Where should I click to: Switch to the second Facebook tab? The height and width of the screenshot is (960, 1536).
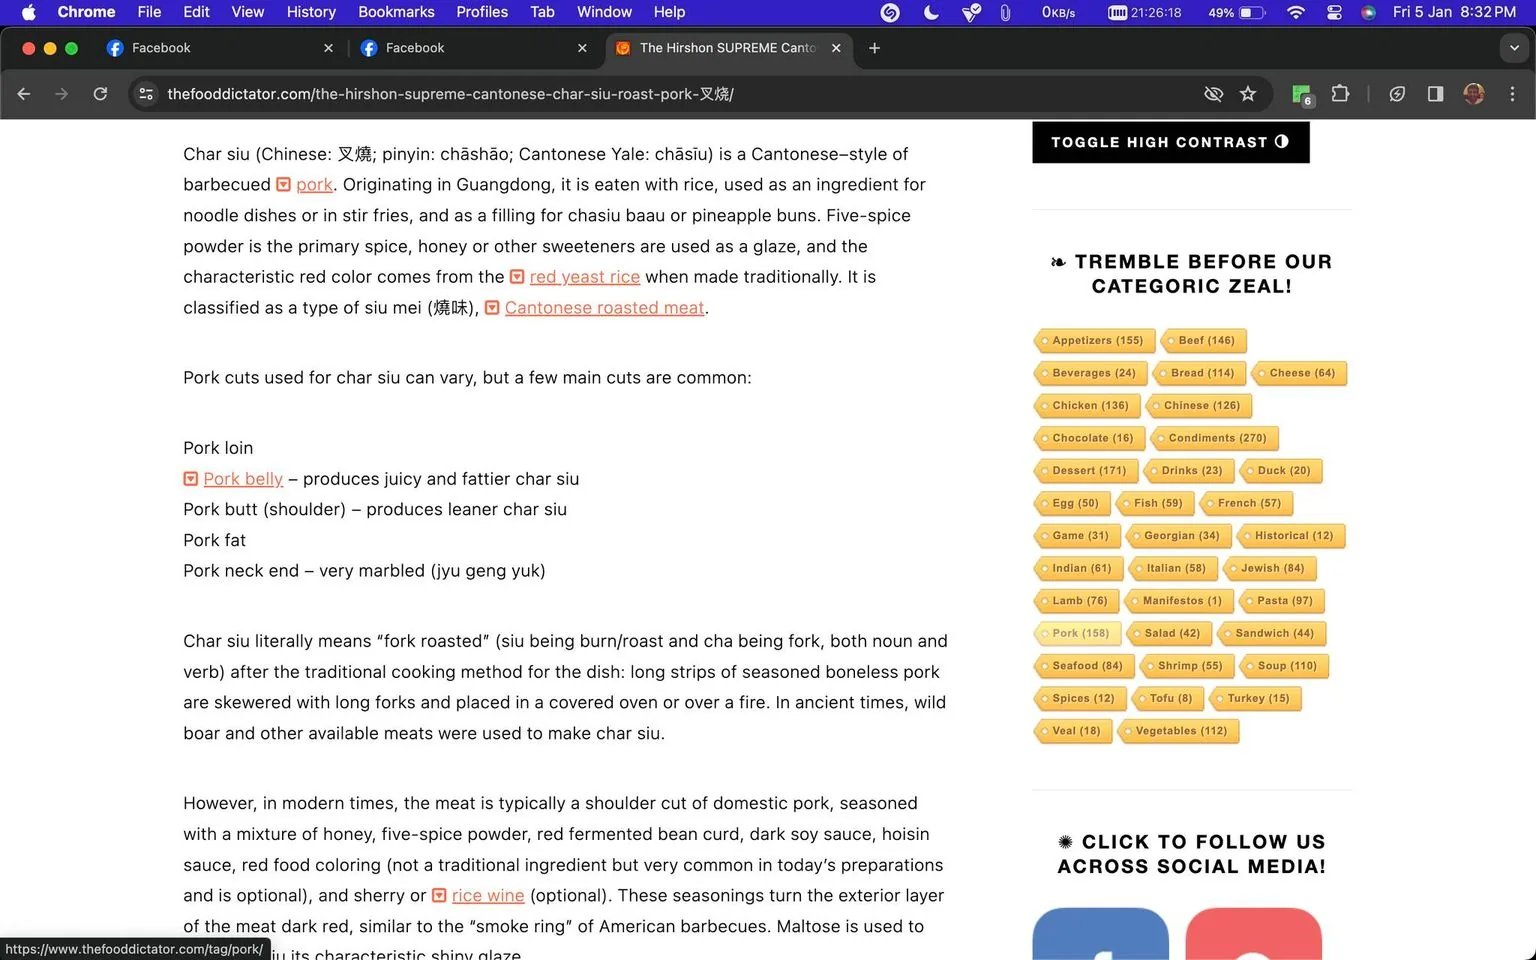(x=474, y=48)
